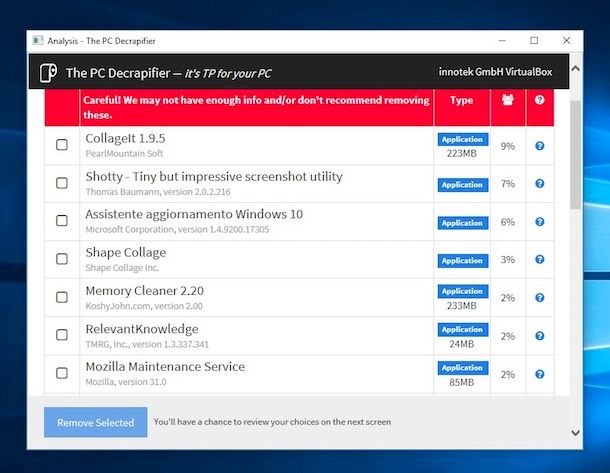Viewport: 610px width, 473px height.
Task: Click the scroll up arrow
Action: pos(576,68)
